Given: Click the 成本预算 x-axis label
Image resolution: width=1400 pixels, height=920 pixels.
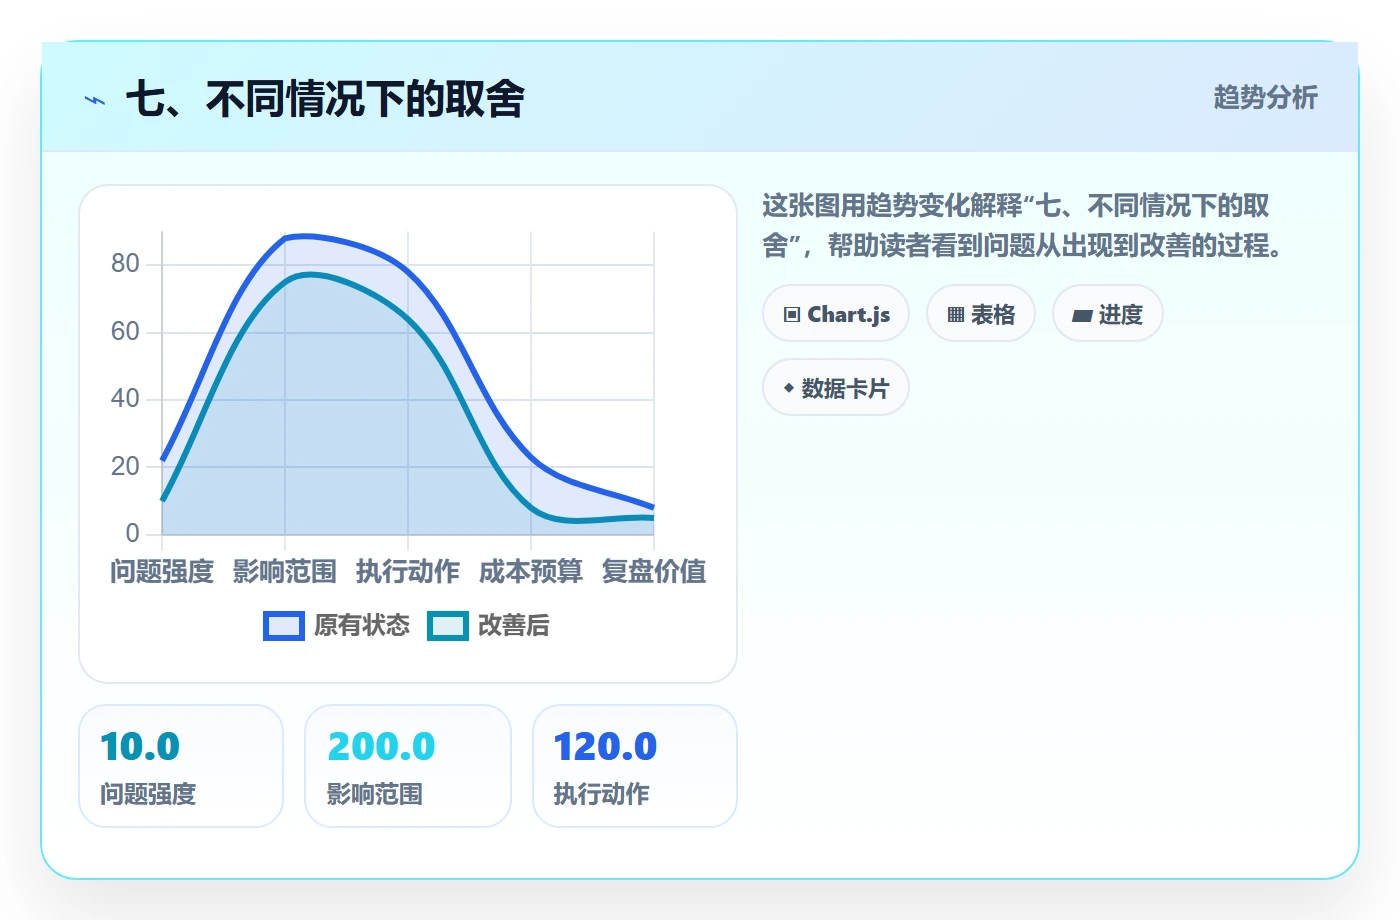Looking at the screenshot, I should 531,572.
